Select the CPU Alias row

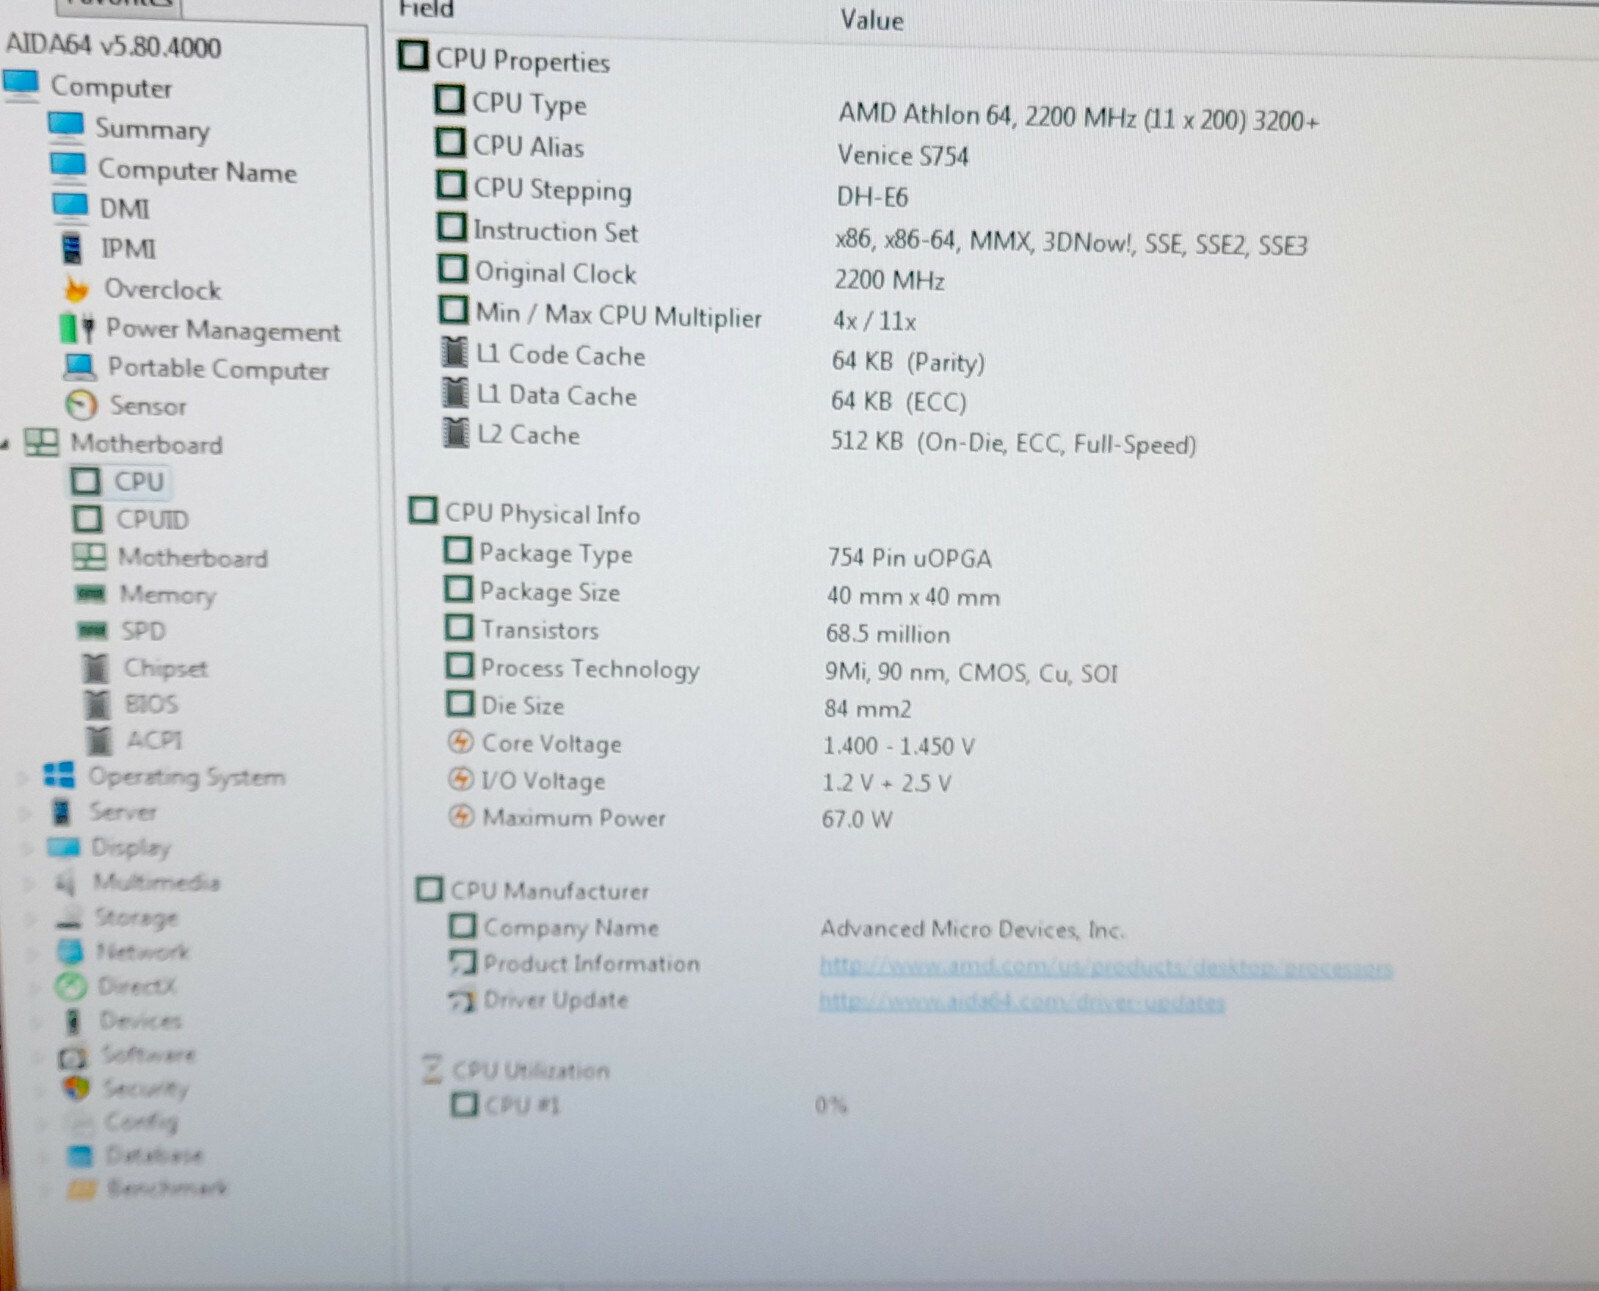click(701, 150)
